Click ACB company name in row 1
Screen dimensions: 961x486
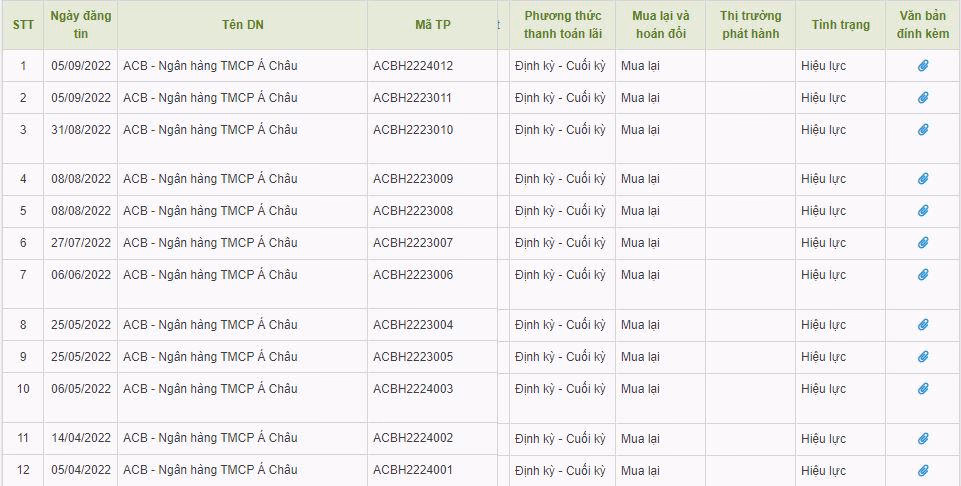point(210,66)
